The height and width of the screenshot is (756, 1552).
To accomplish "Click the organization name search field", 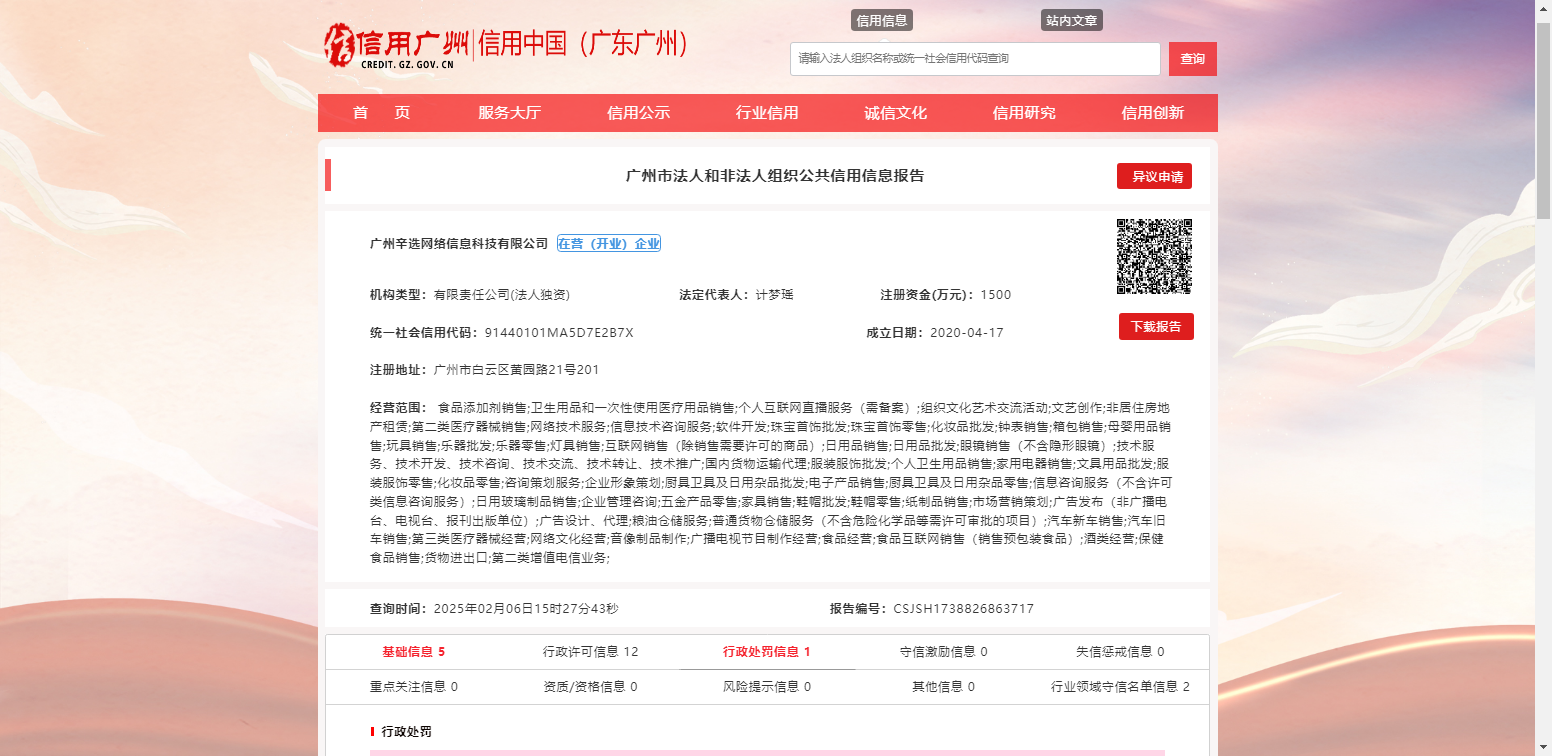I will 975,59.
